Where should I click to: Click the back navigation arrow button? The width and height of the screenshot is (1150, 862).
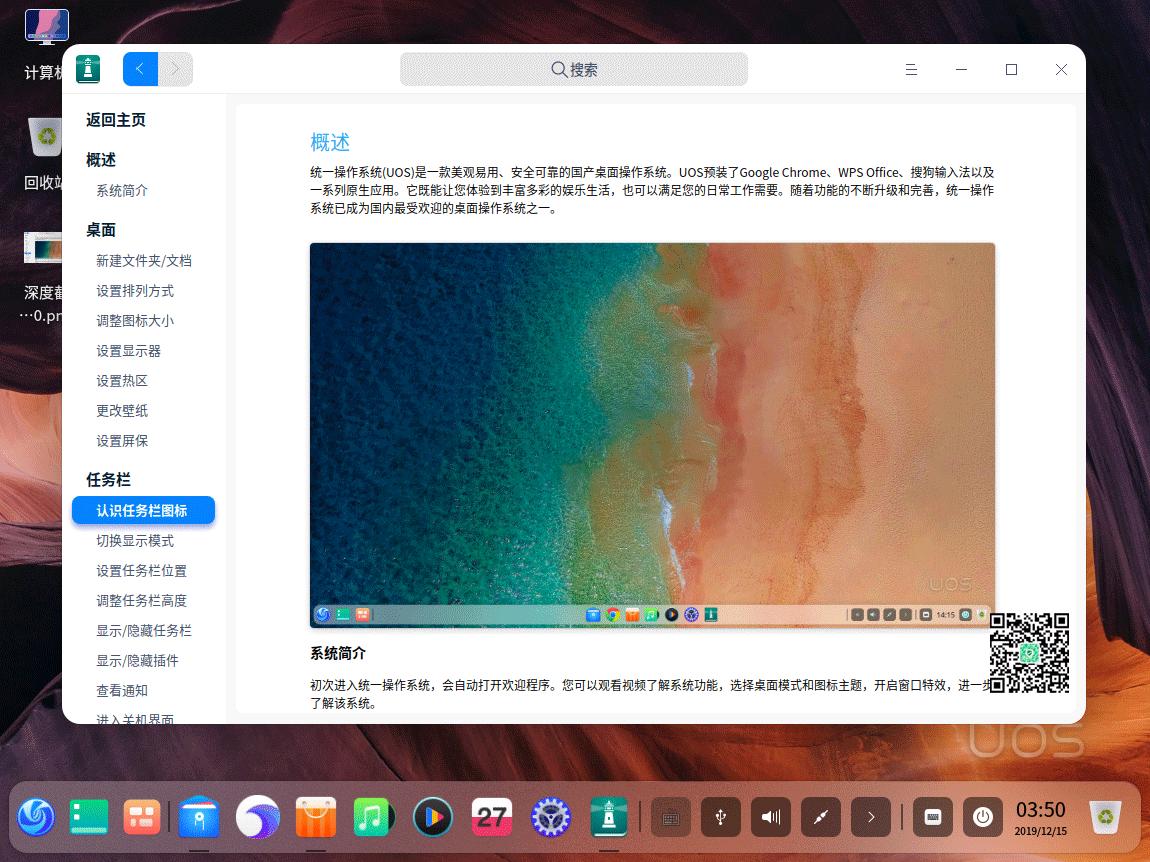(140, 69)
